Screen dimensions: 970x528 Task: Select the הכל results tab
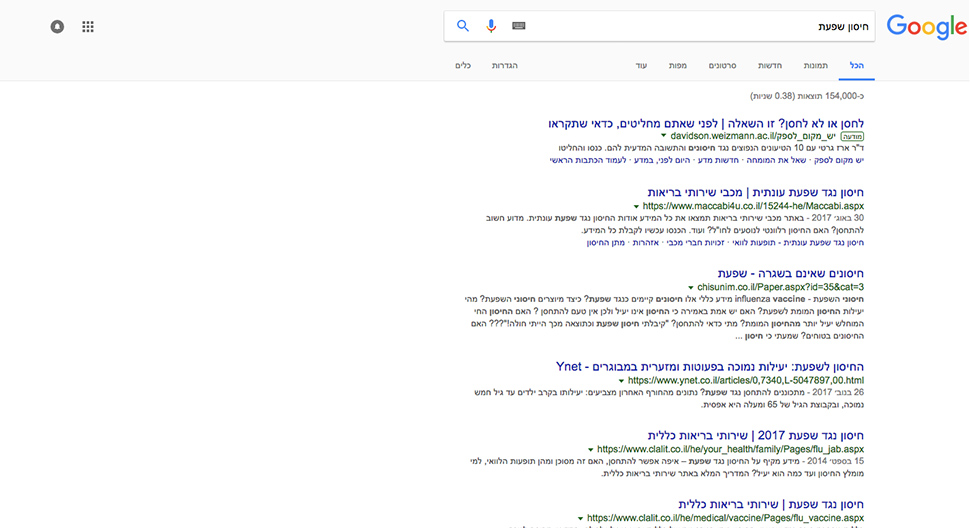(857, 66)
